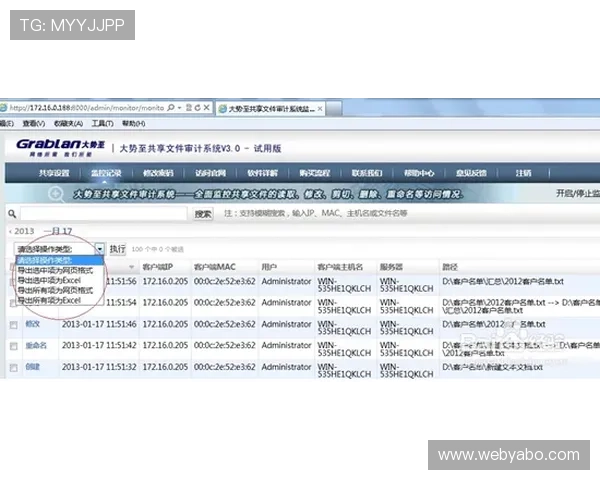Open the small blank new tab
The width and height of the screenshot is (600, 480).
tap(334, 109)
